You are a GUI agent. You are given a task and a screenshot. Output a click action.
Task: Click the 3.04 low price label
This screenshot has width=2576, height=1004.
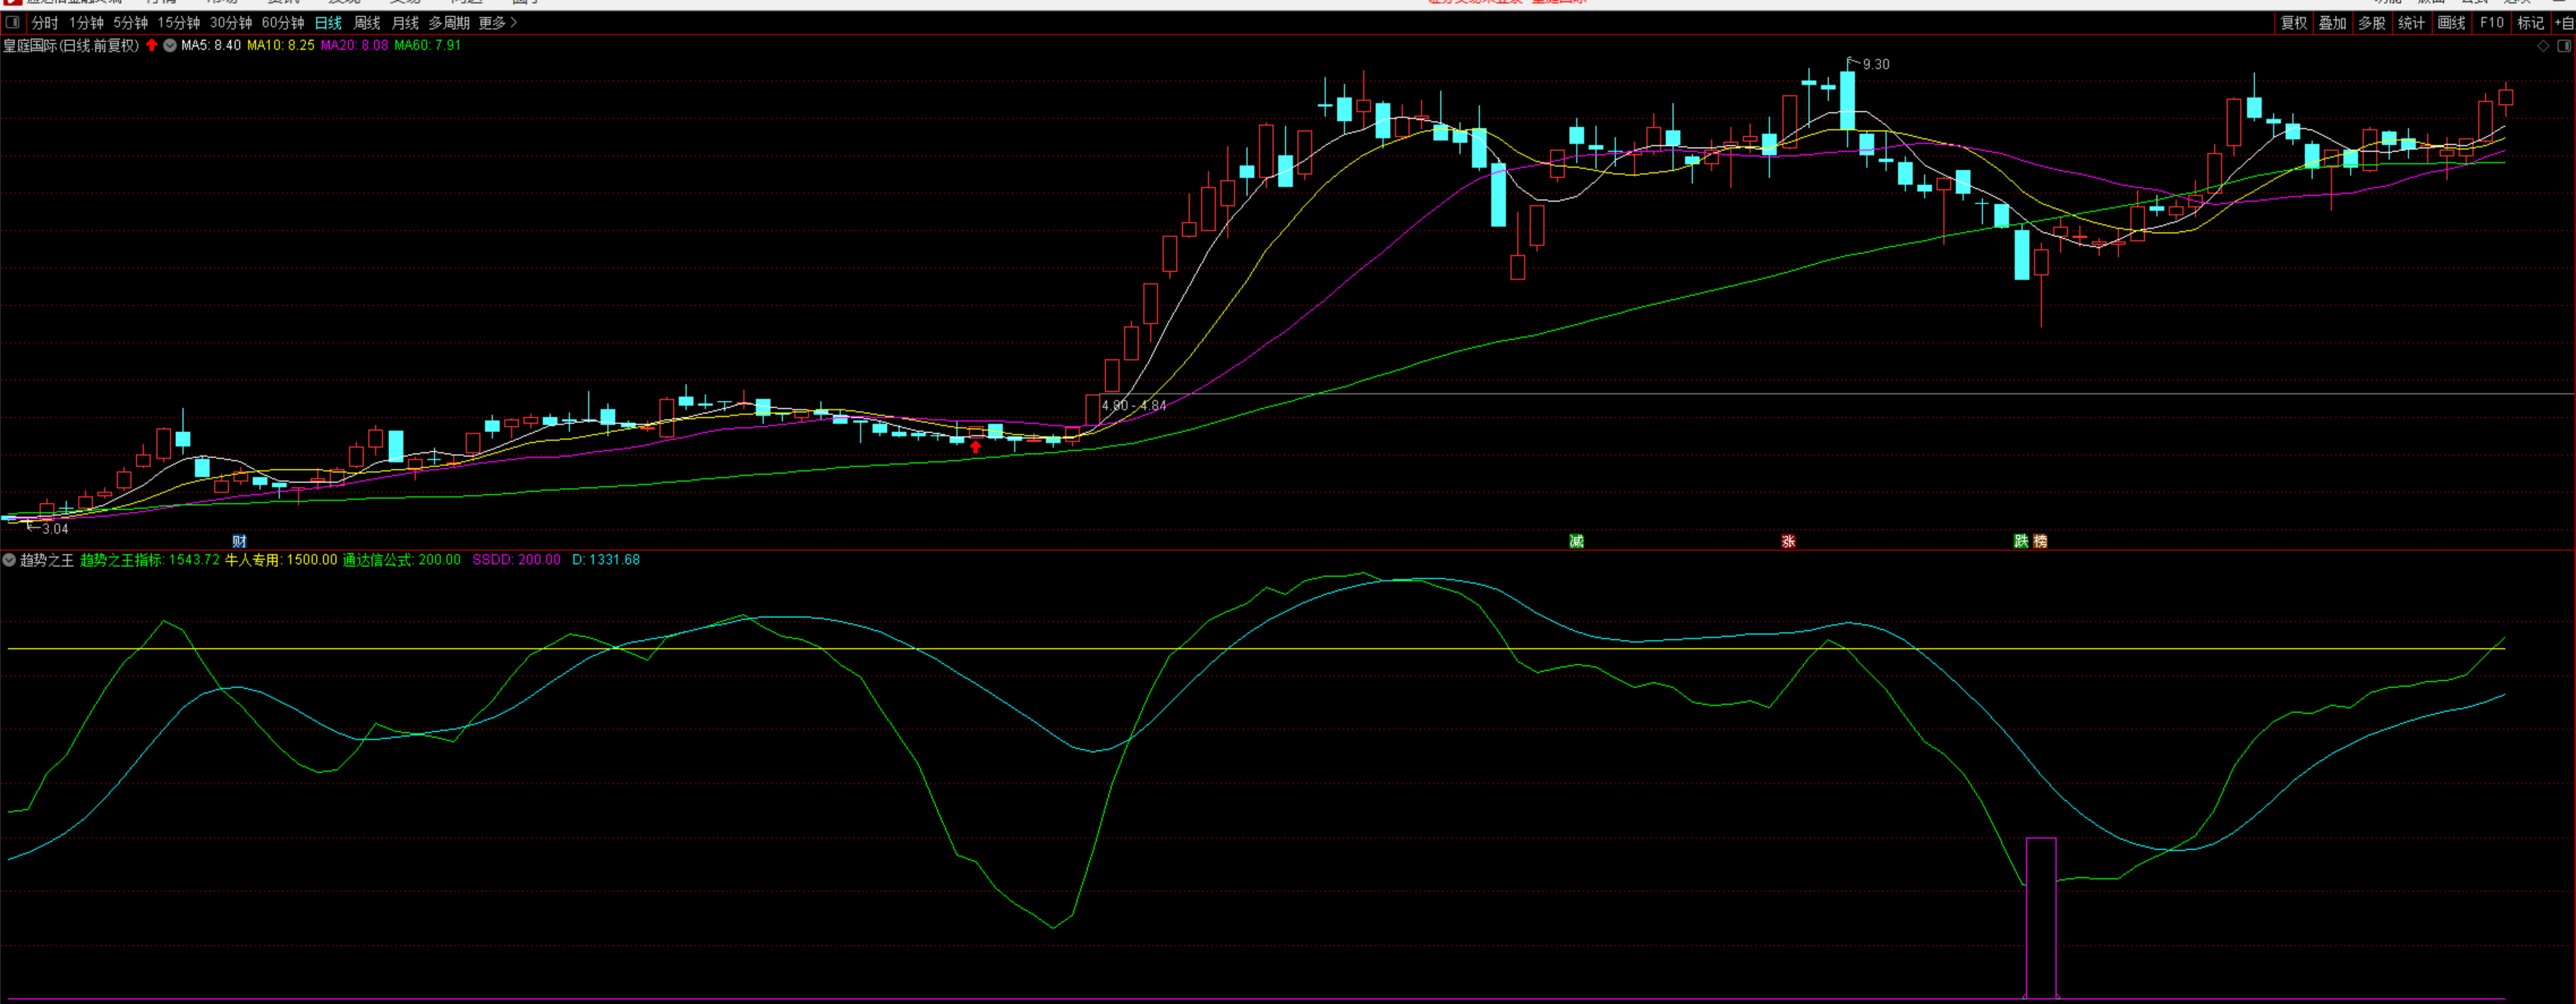click(x=55, y=529)
